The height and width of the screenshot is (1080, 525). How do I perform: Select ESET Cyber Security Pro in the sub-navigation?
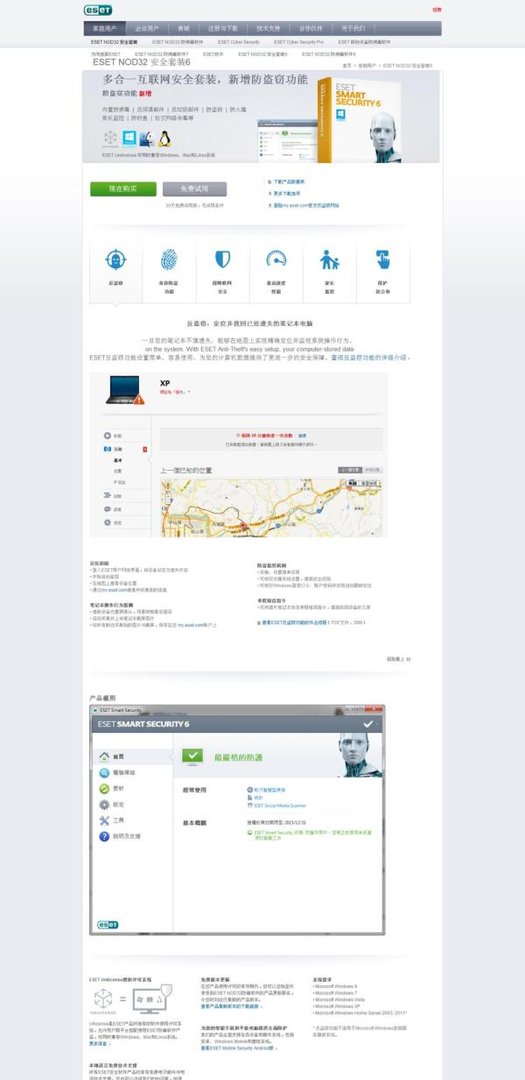(298, 42)
